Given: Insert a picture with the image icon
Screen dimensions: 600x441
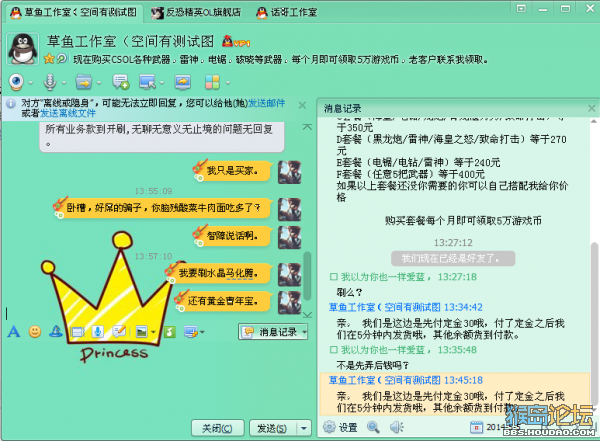Looking at the screenshot, I should point(142,332).
